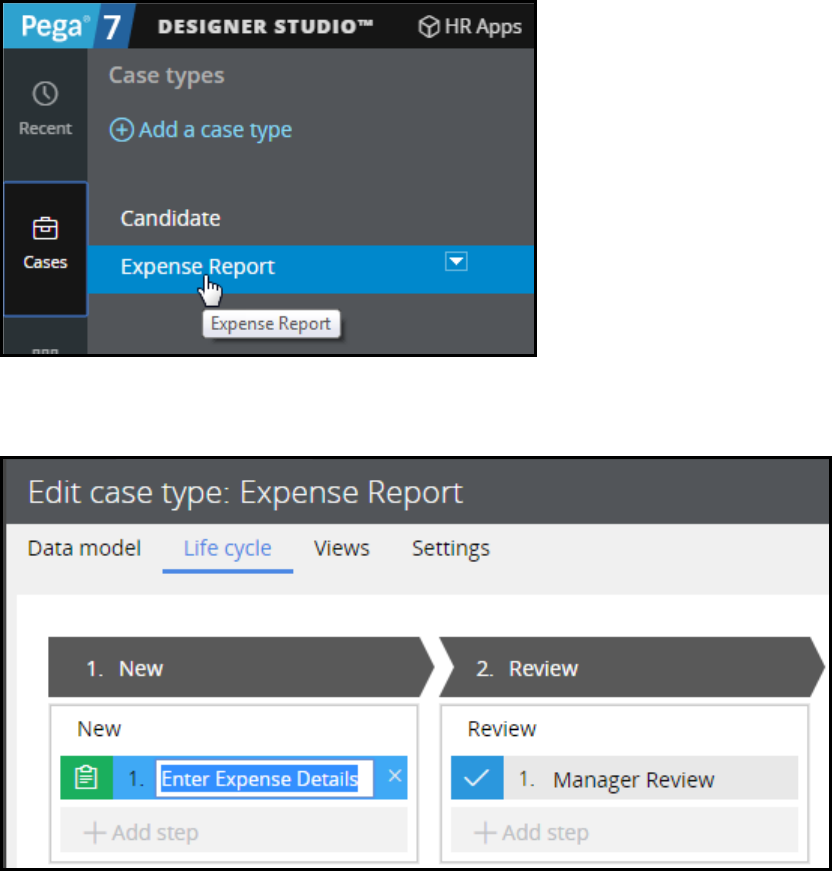Click the New process label
This screenshot has height=871, width=832.
(99, 729)
